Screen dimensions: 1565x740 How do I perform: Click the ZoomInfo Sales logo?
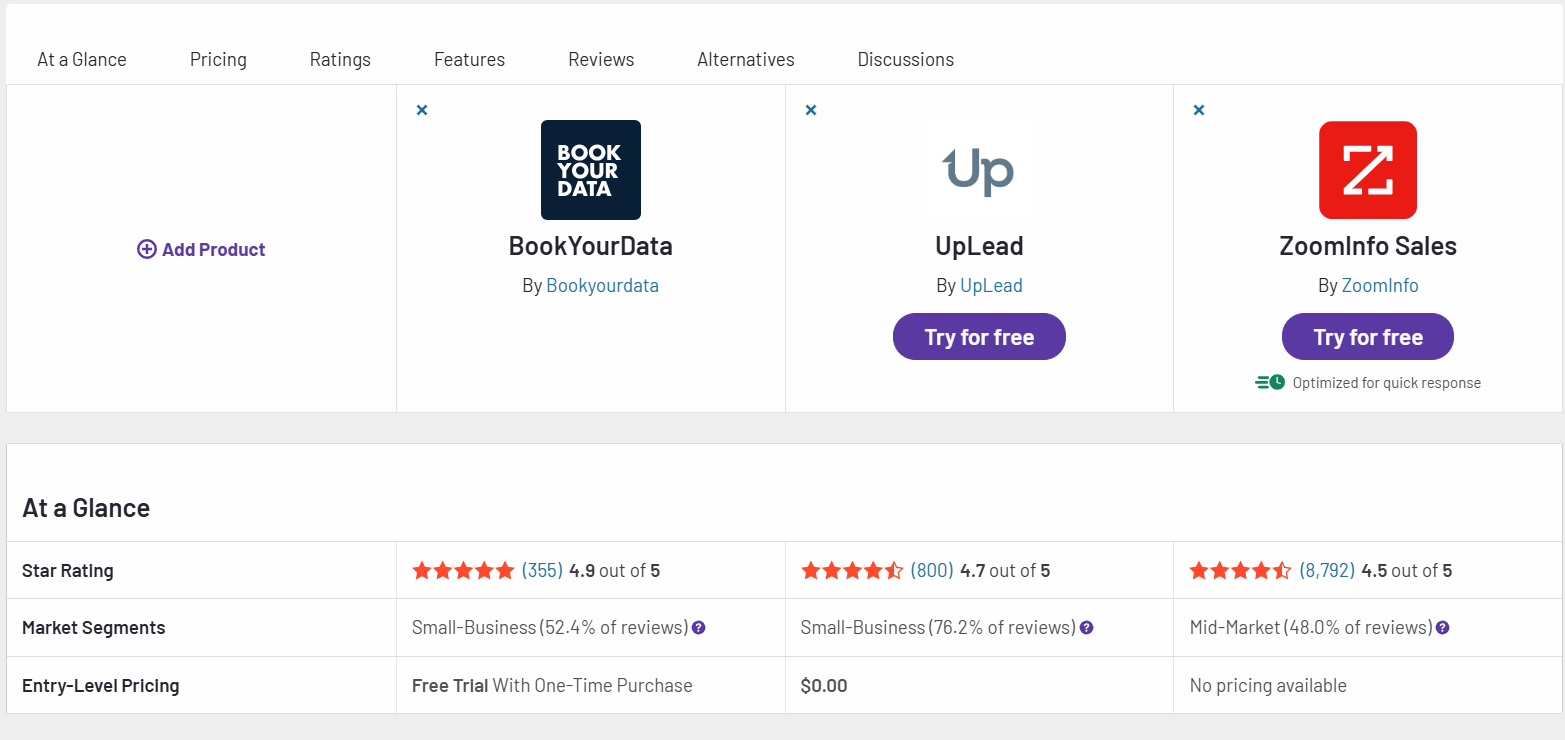tap(1367, 170)
